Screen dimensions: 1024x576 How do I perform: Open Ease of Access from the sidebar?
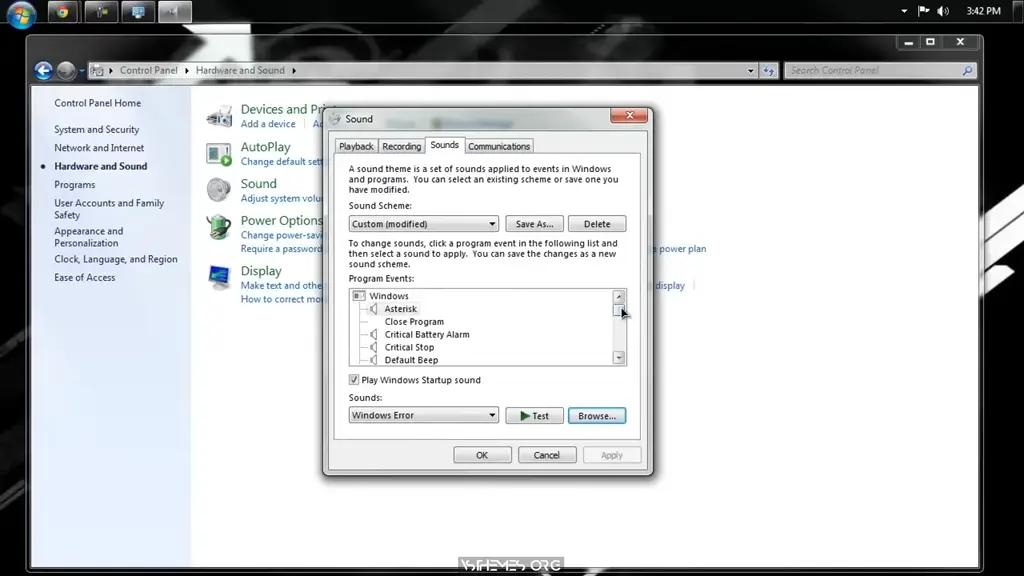84,277
